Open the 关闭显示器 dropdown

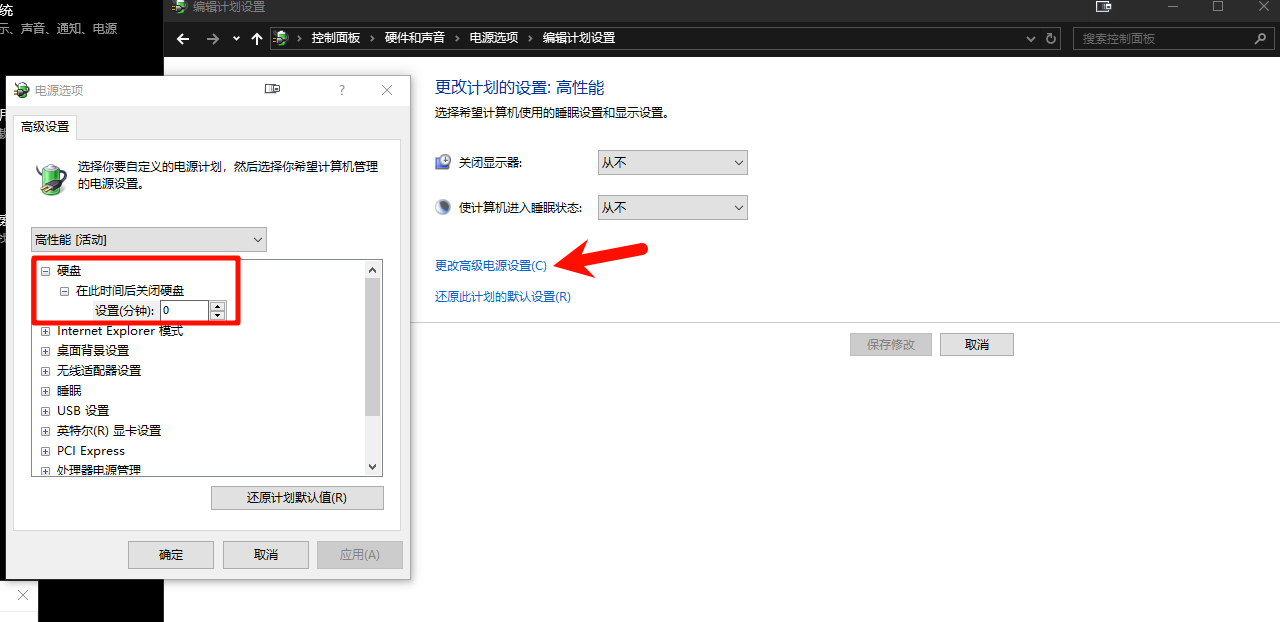pos(672,162)
